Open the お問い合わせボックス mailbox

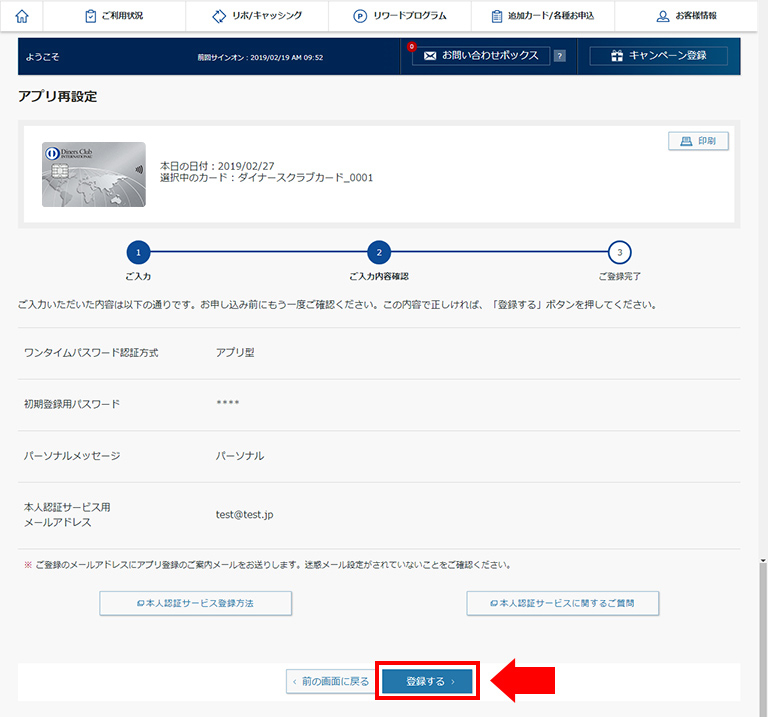point(481,56)
